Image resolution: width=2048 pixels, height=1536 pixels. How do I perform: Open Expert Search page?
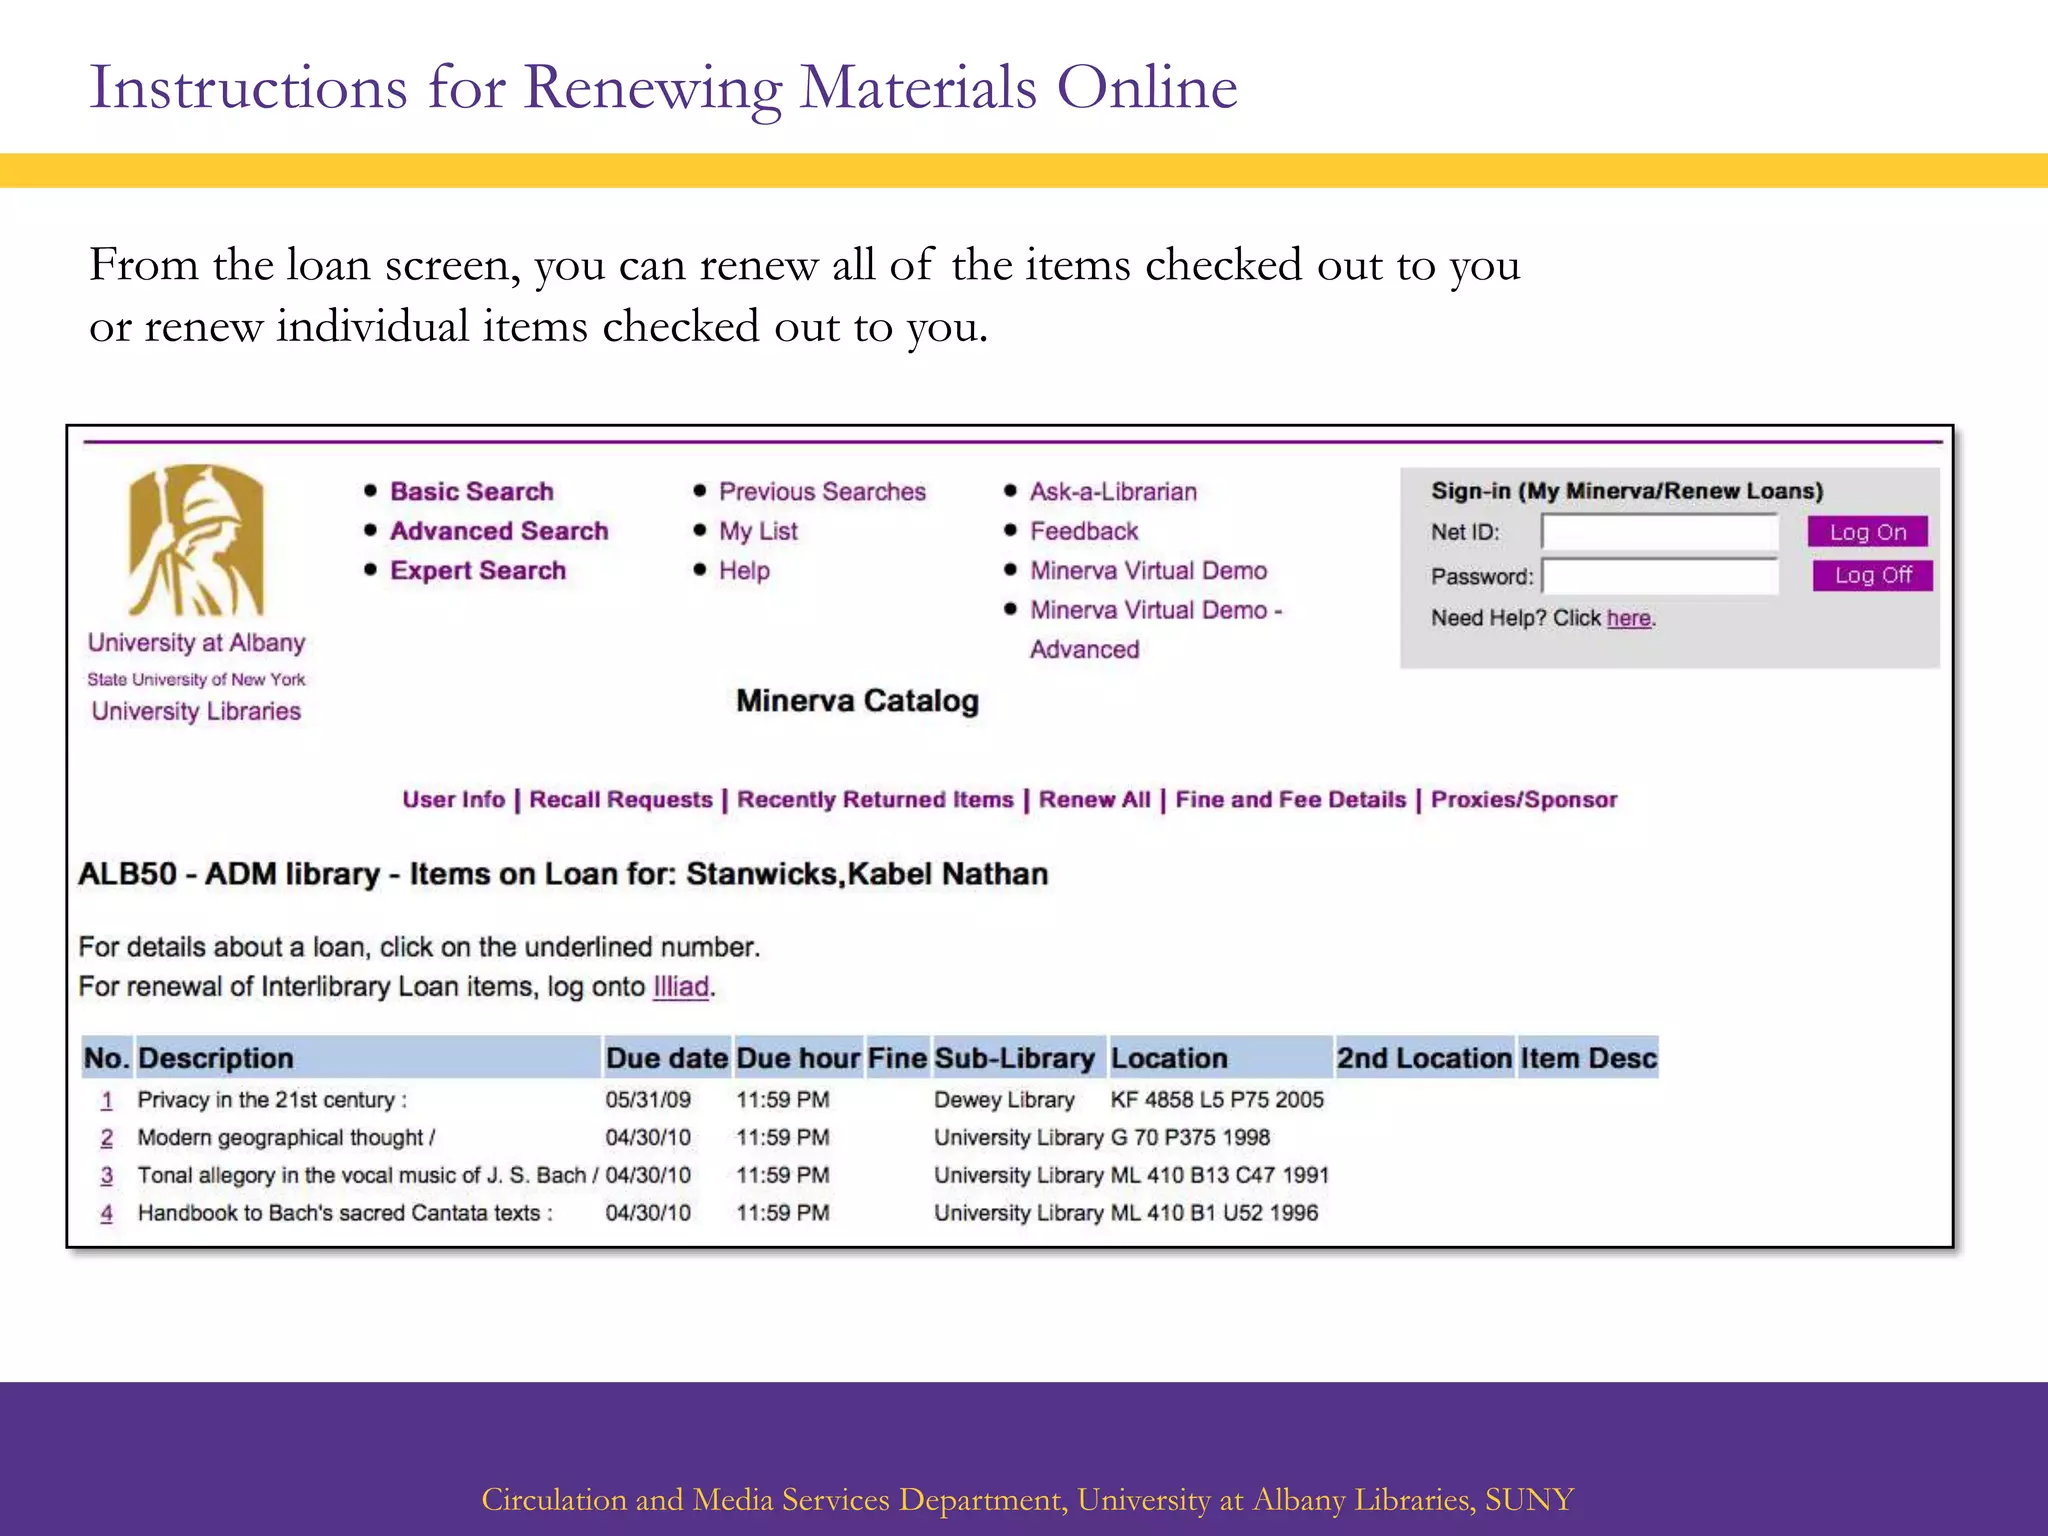477,570
